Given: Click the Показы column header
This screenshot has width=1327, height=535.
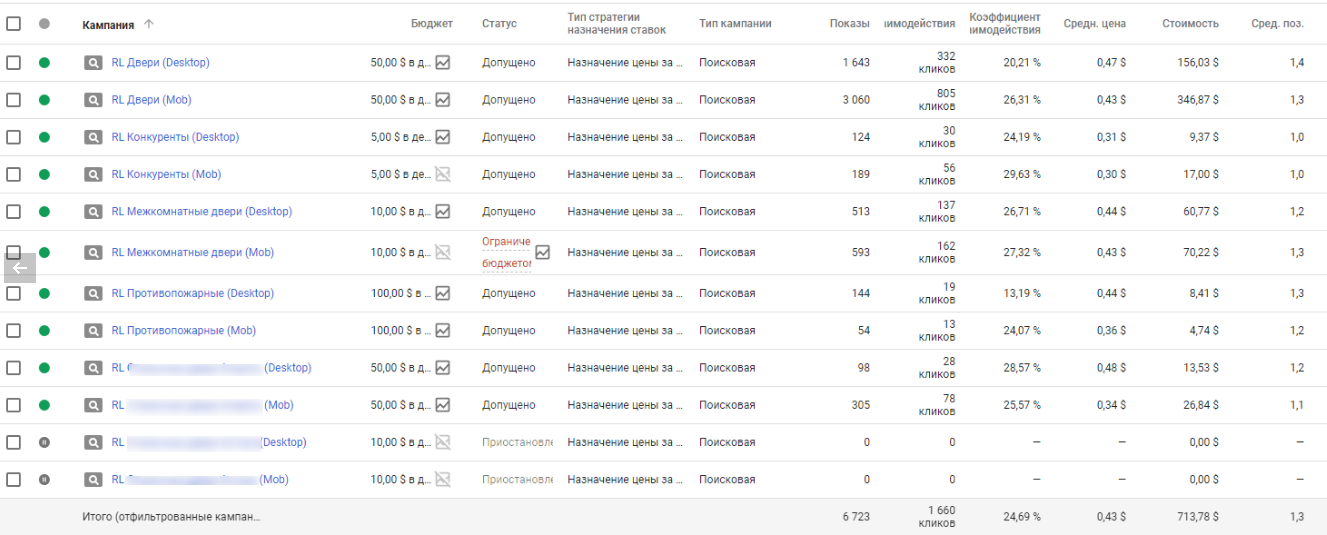Looking at the screenshot, I should pos(849,24).
